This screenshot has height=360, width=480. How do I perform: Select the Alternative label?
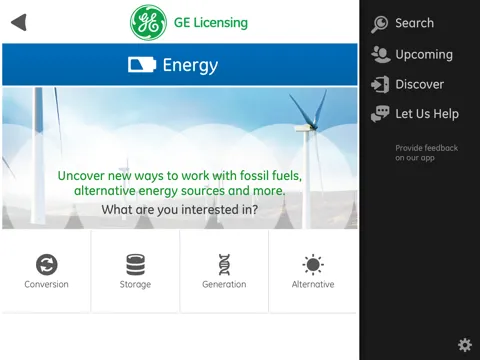(313, 284)
